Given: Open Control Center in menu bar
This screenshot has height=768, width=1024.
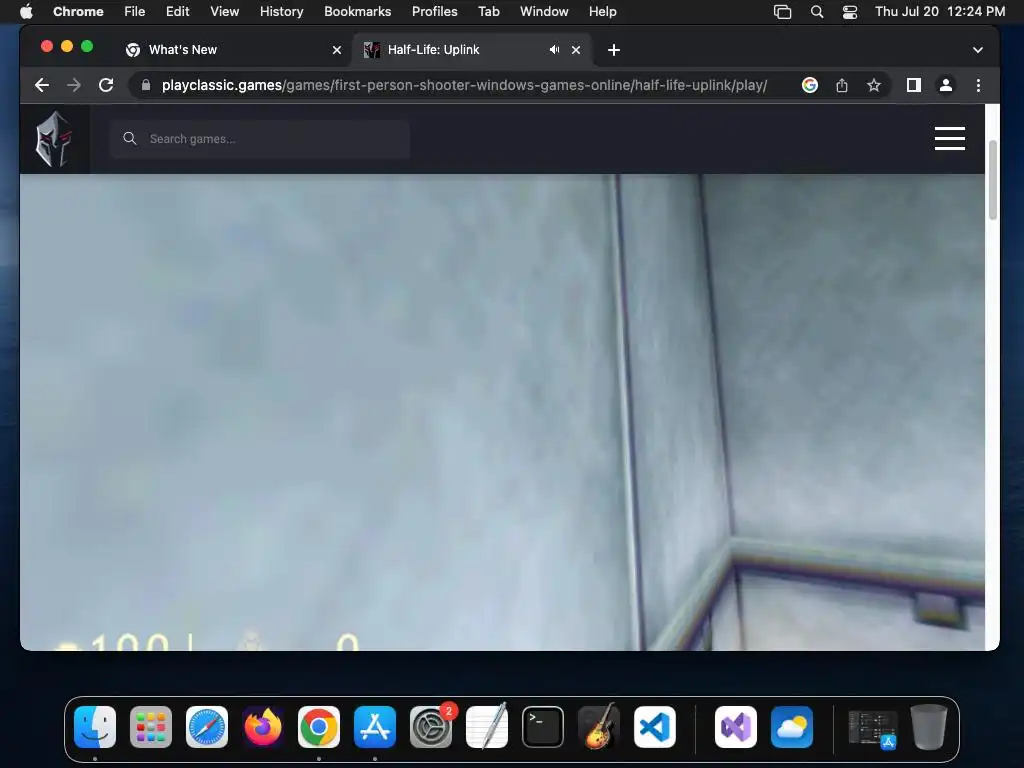Looking at the screenshot, I should tap(850, 12).
